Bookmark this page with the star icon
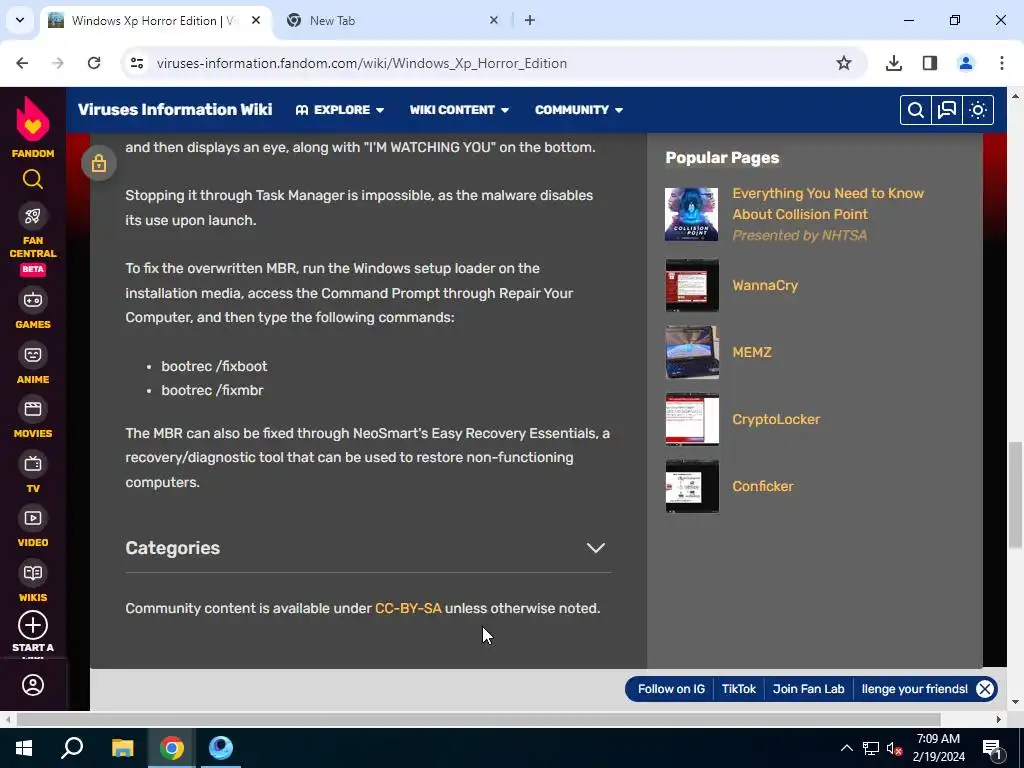Image resolution: width=1024 pixels, height=768 pixels. click(844, 63)
